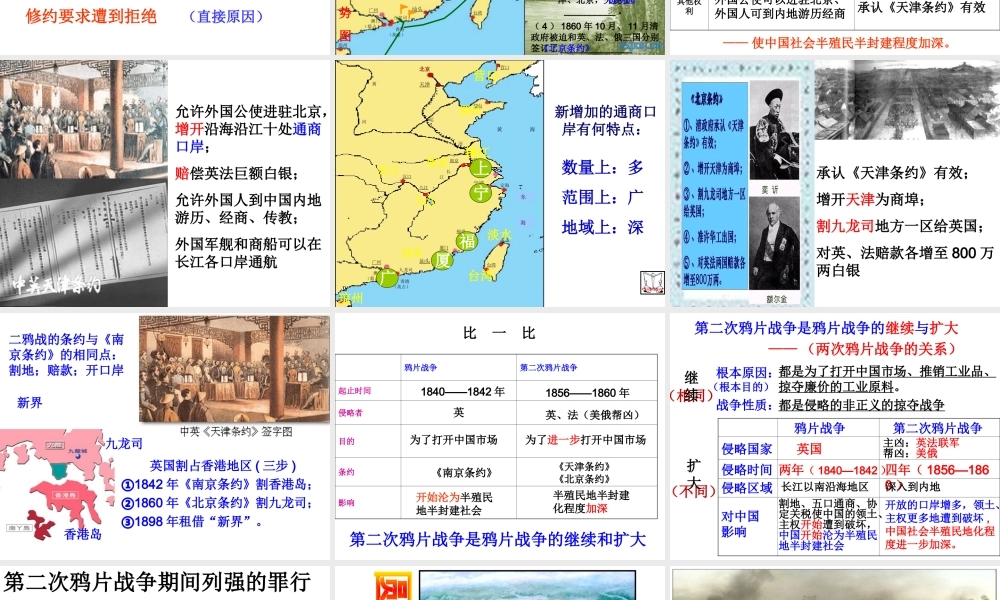Click the 起止时间 row header in 比一比 table
This screenshot has width=1000, height=600.
pyautogui.click(x=355, y=391)
